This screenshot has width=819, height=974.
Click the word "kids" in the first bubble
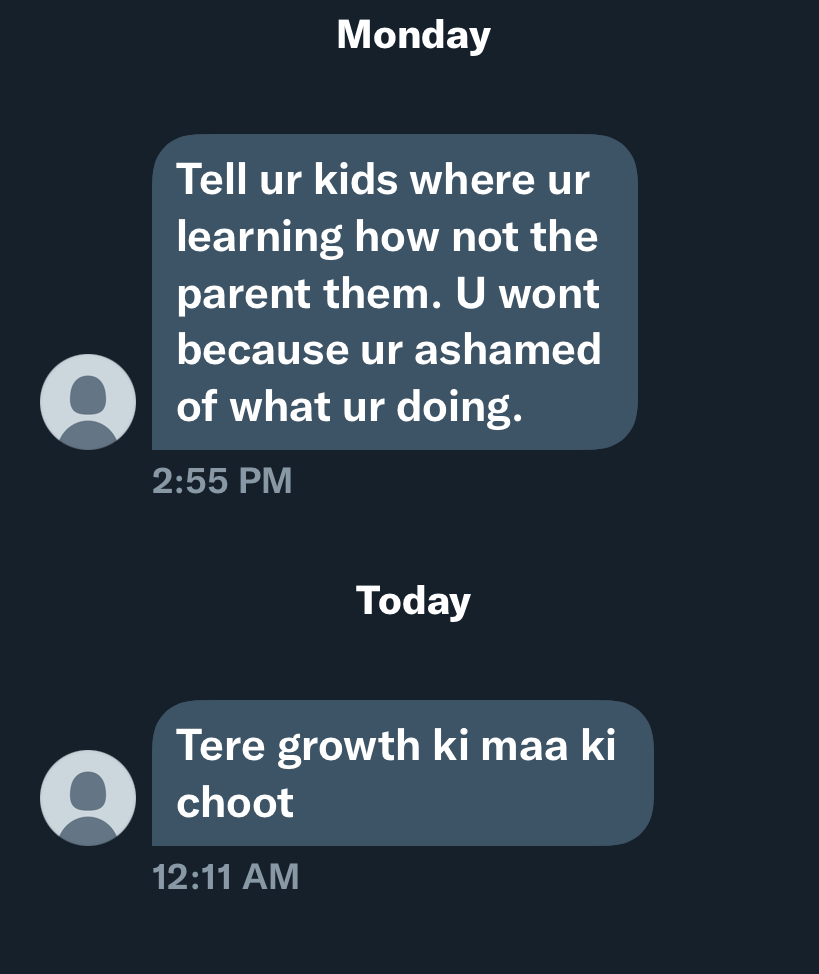pyautogui.click(x=355, y=180)
